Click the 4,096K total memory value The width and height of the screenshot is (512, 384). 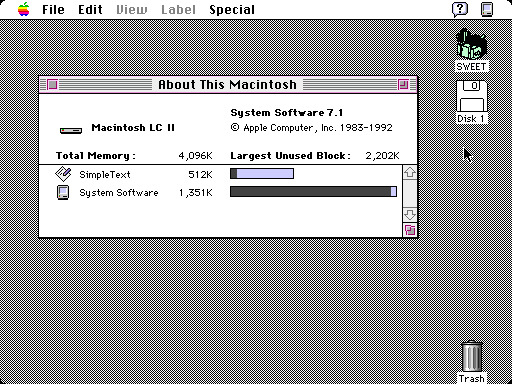coord(196,156)
